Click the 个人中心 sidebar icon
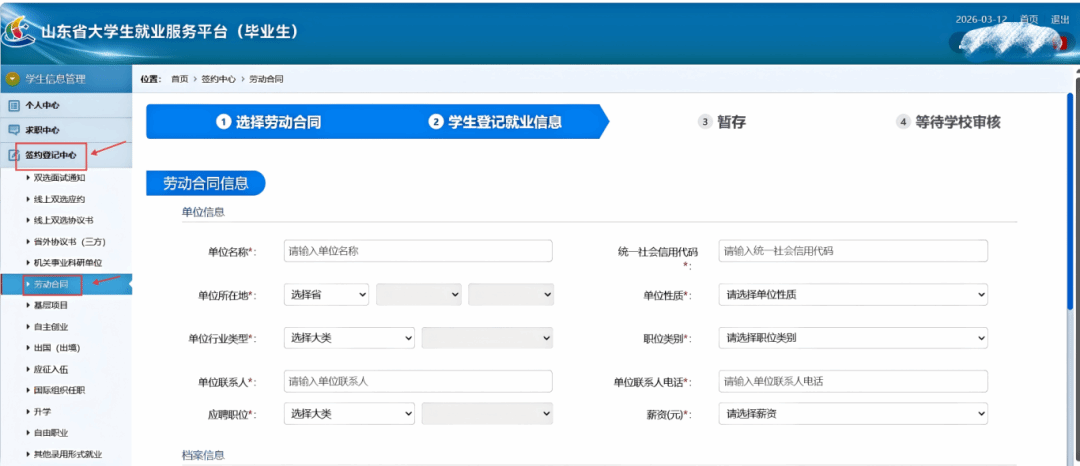This screenshot has width=1080, height=466. (x=13, y=105)
